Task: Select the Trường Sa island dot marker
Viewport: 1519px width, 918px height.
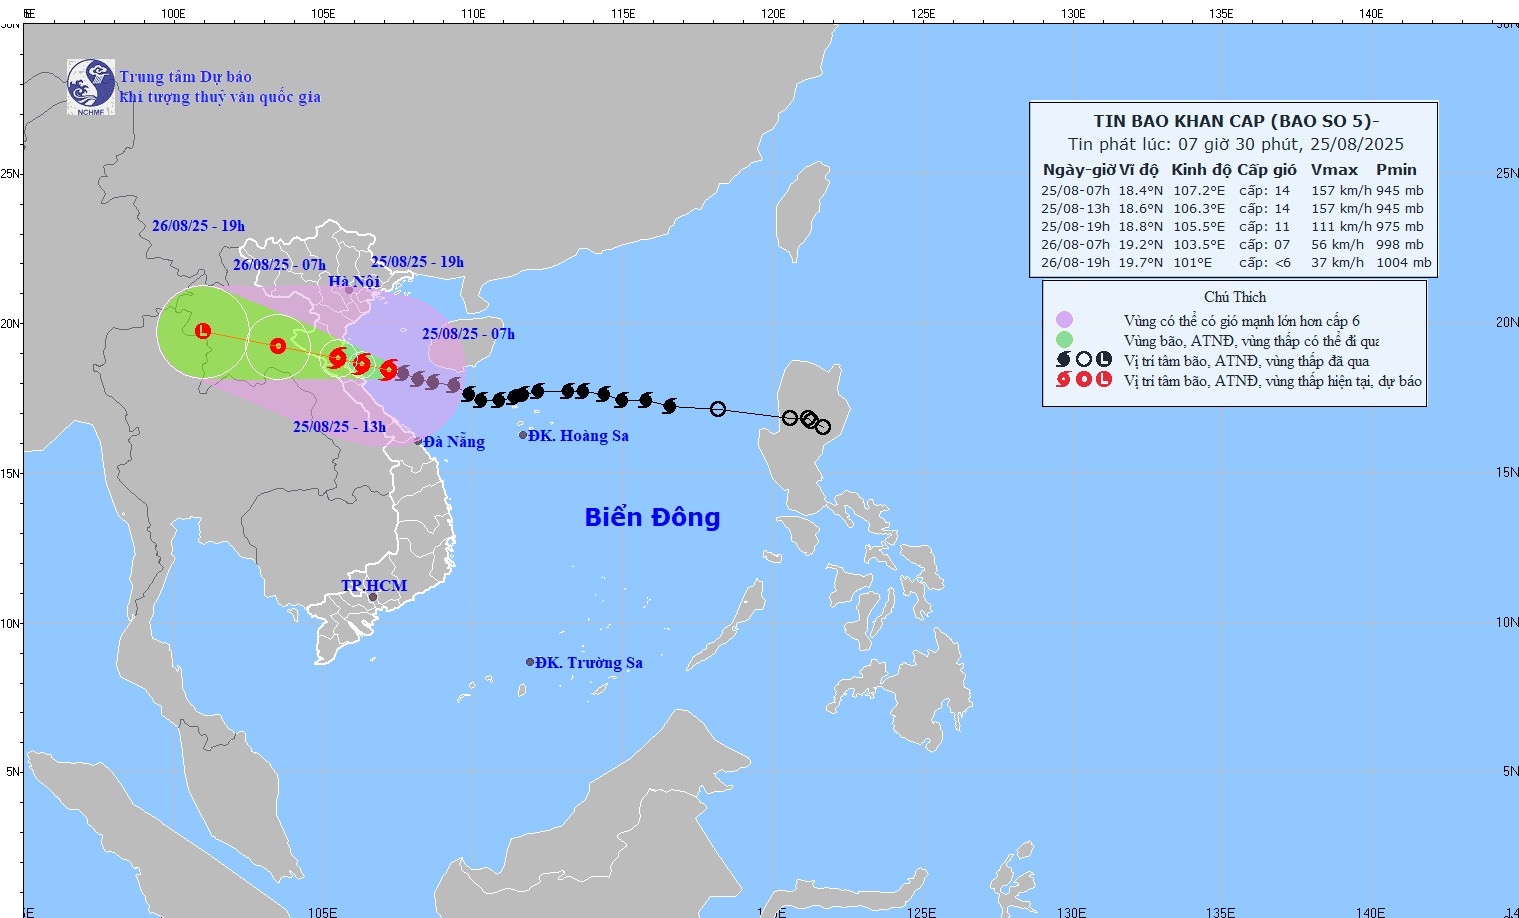Action: [x=530, y=662]
